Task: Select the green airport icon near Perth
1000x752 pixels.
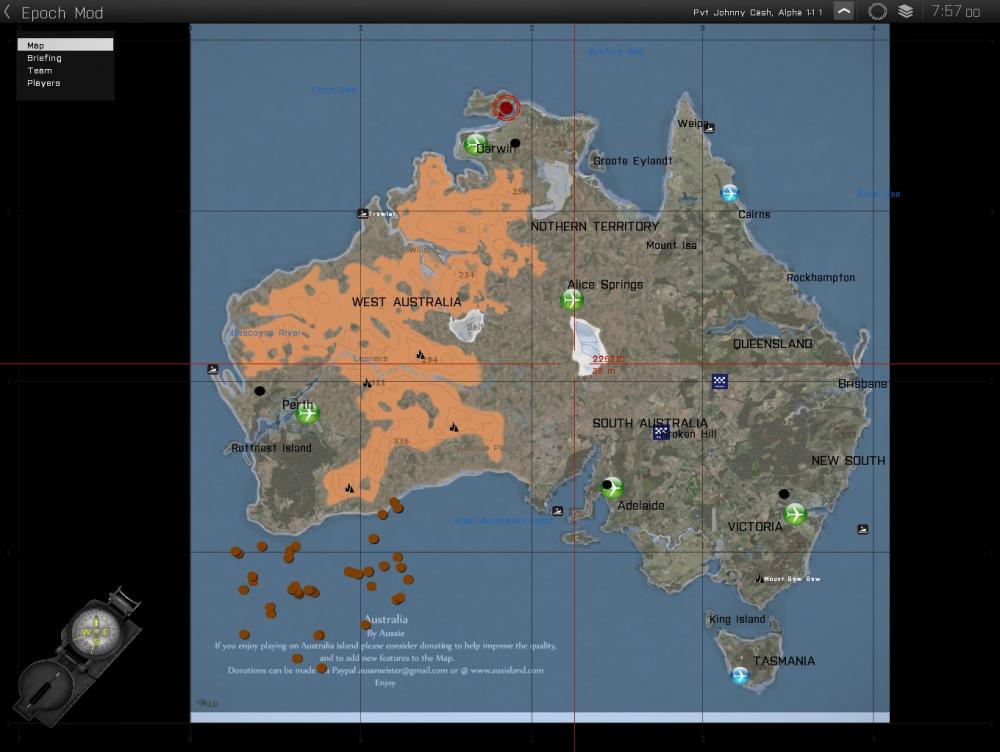Action: point(307,413)
